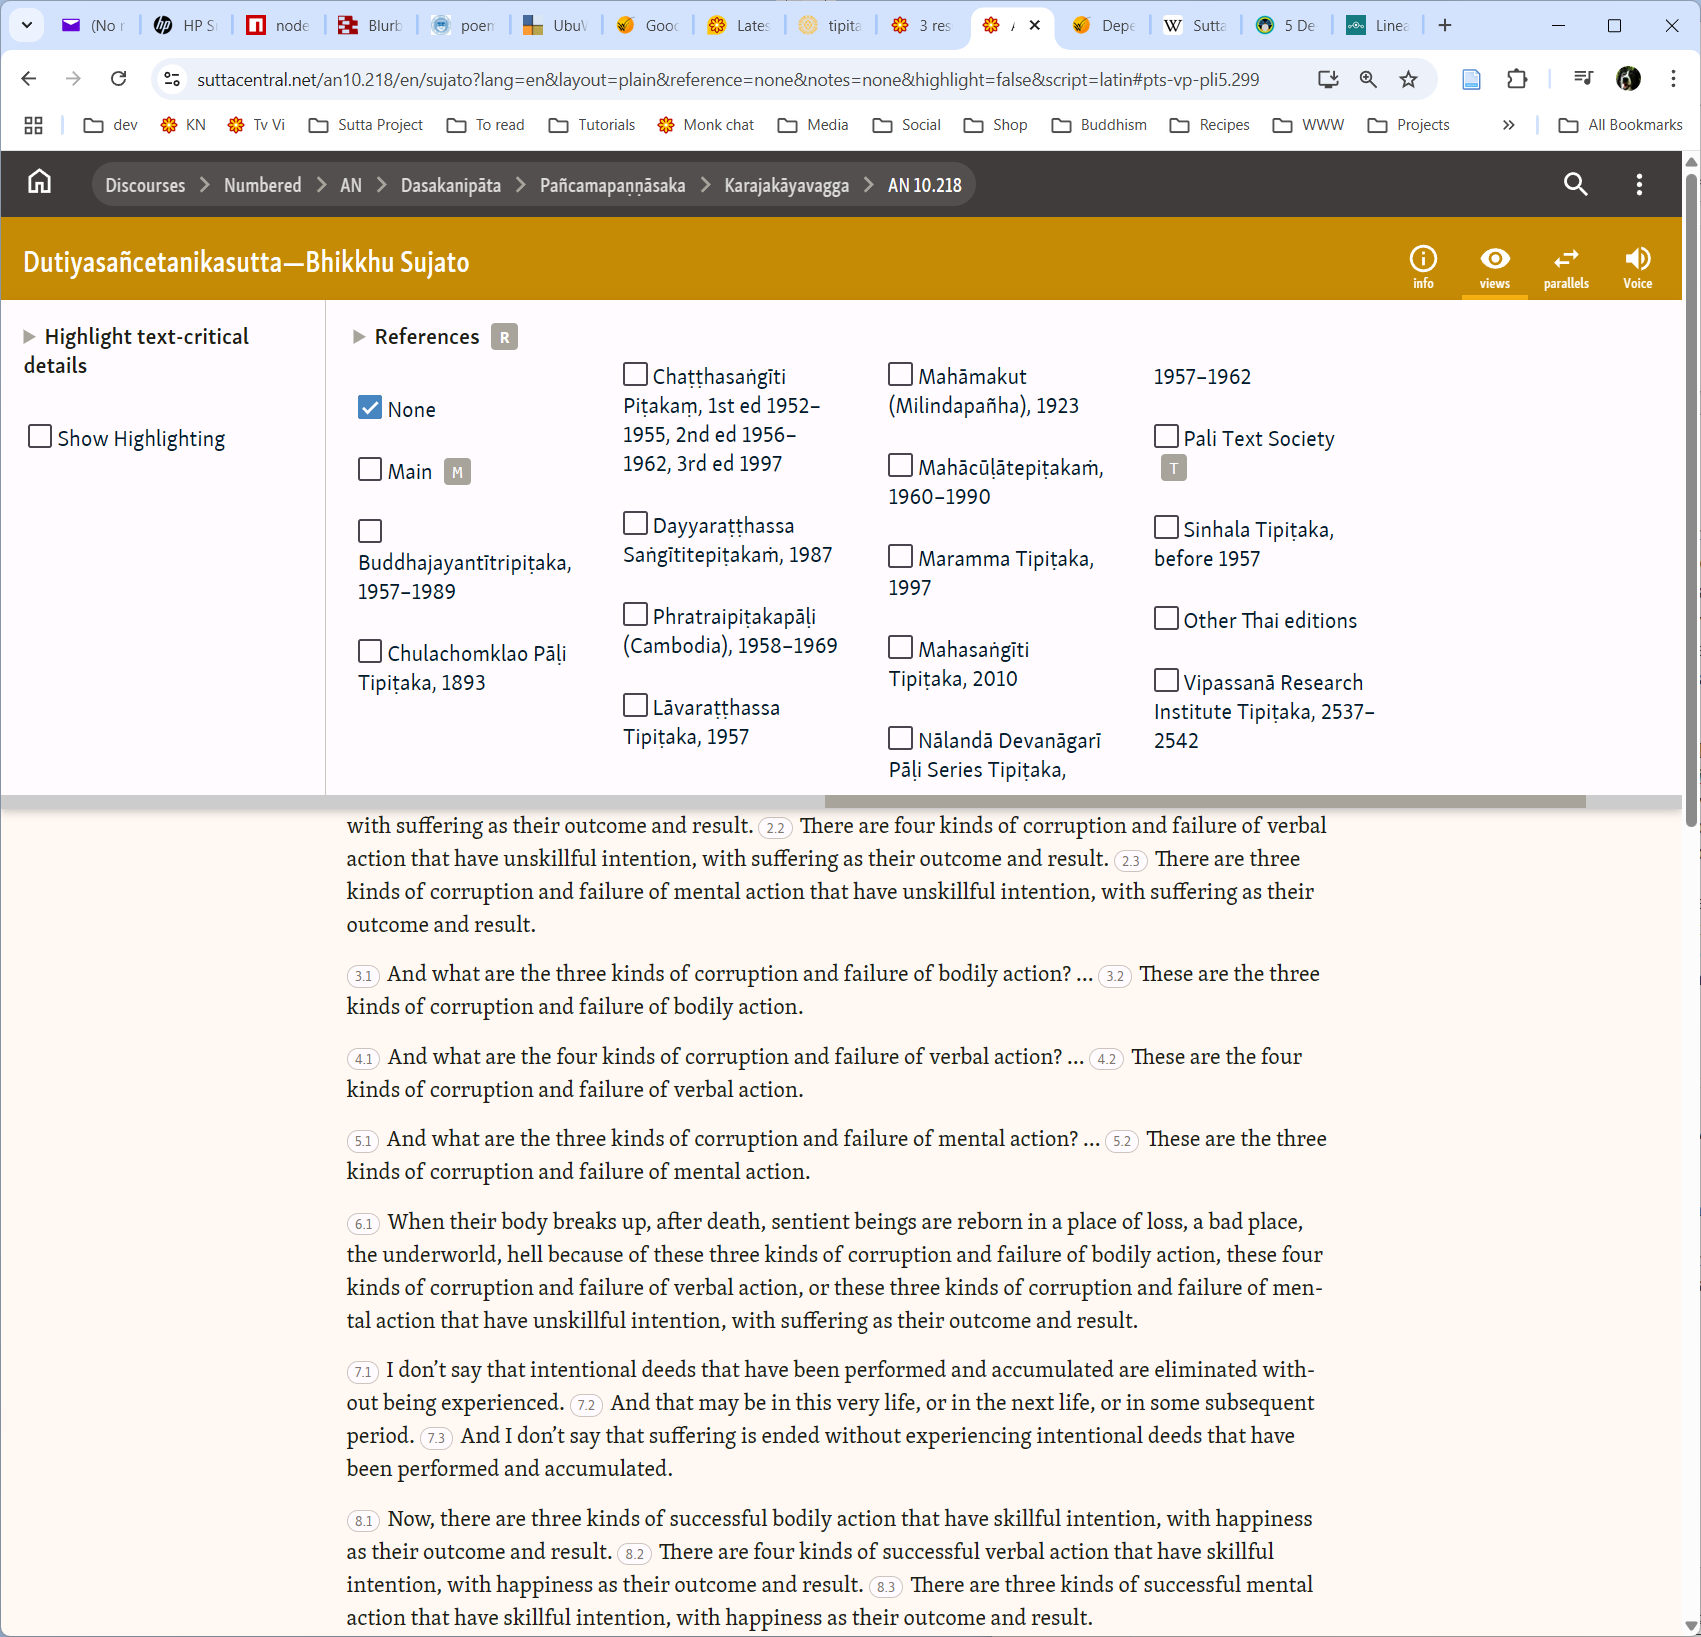Click the R references badge

504,337
